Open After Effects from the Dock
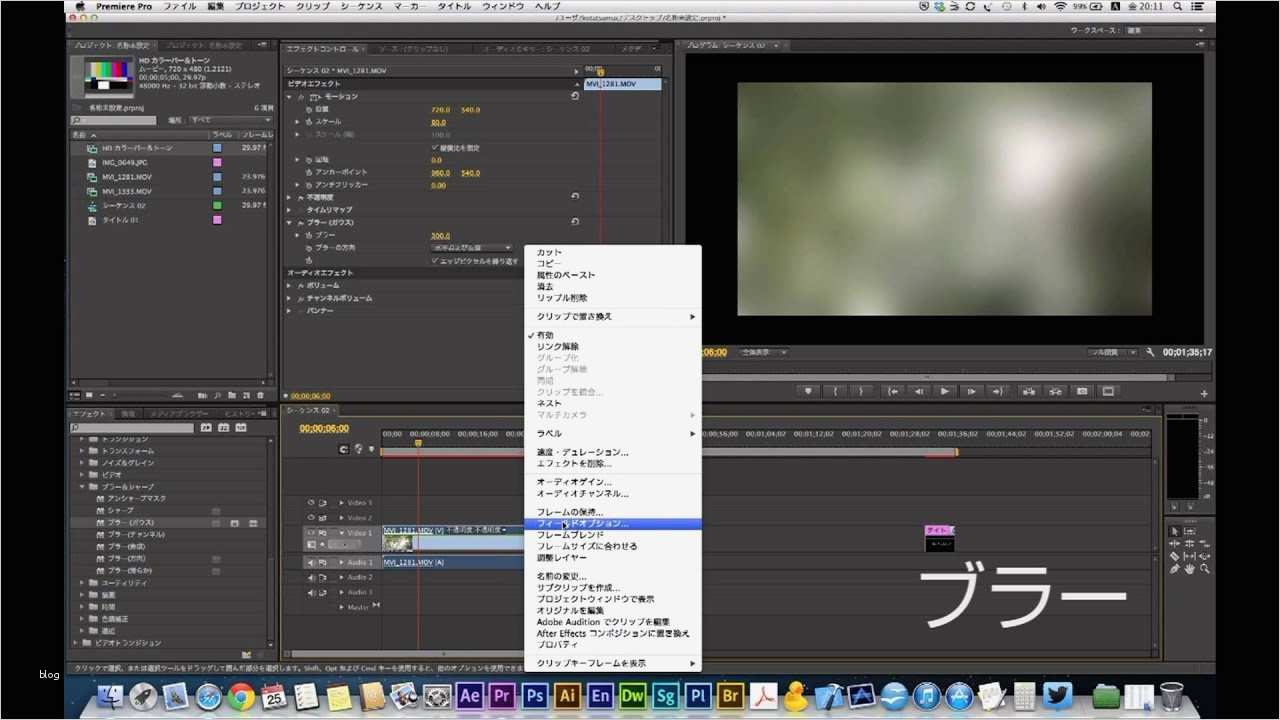The image size is (1280, 720). click(469, 695)
